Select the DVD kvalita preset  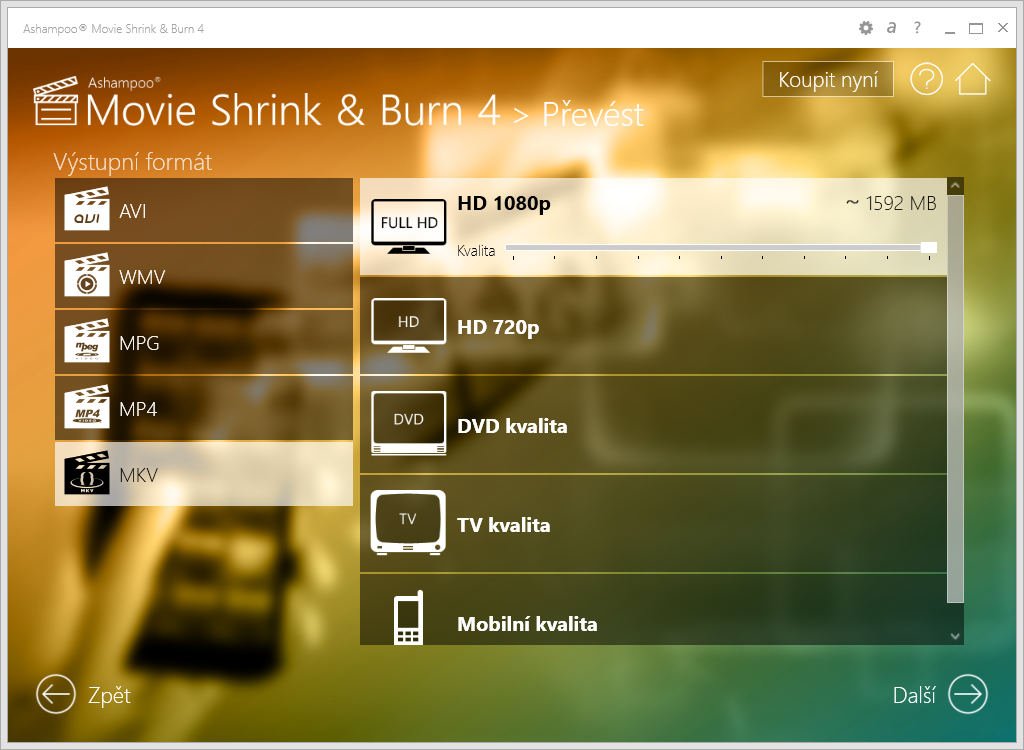pyautogui.click(x=653, y=425)
